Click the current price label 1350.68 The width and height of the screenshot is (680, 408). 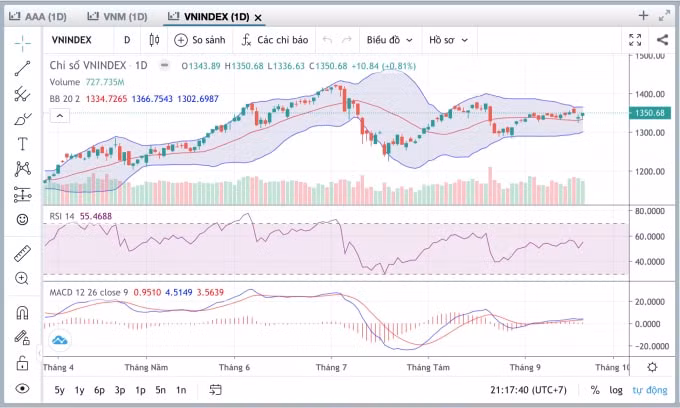click(x=650, y=113)
